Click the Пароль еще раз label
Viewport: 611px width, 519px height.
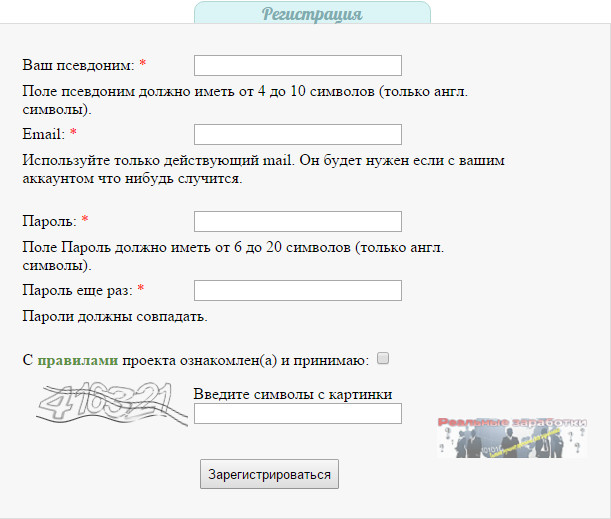77,290
